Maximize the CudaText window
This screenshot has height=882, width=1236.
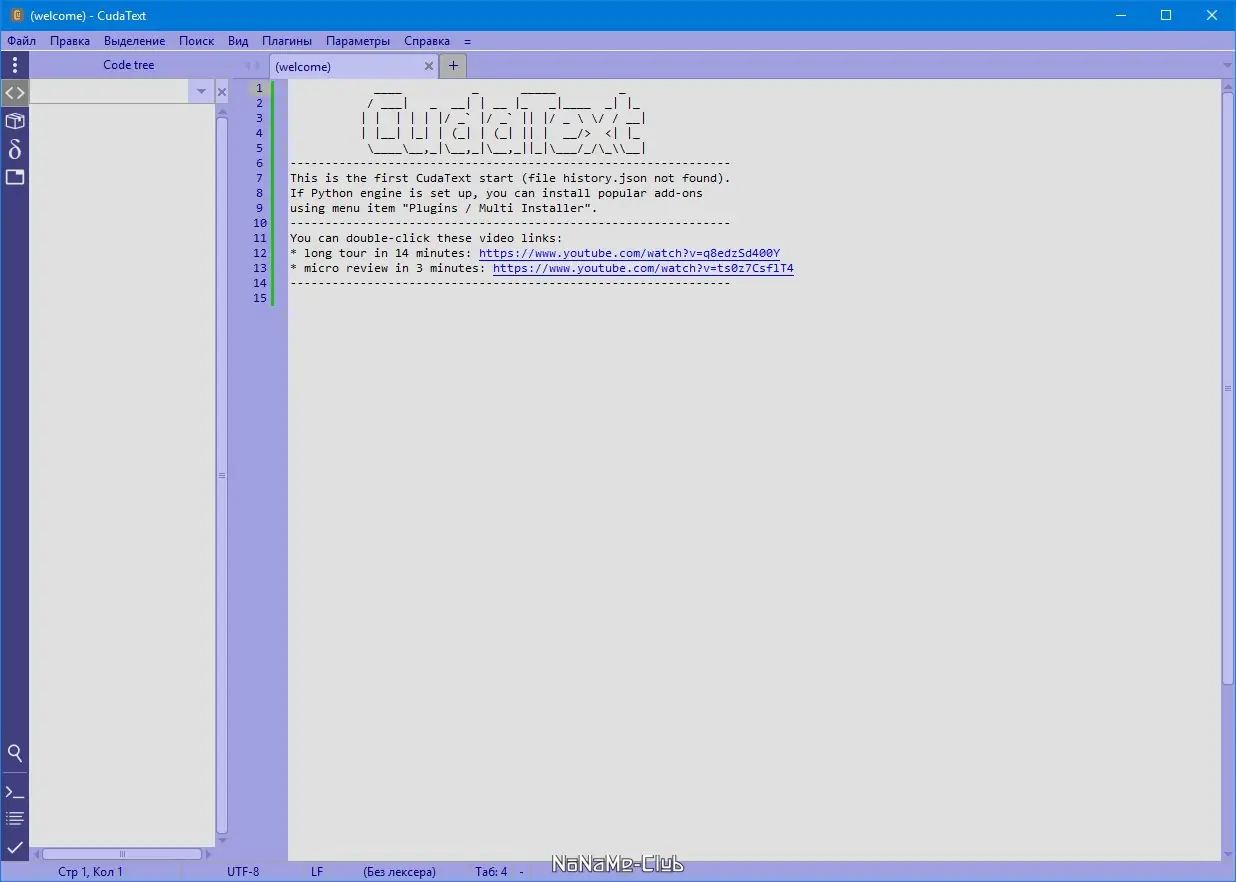tap(1166, 15)
